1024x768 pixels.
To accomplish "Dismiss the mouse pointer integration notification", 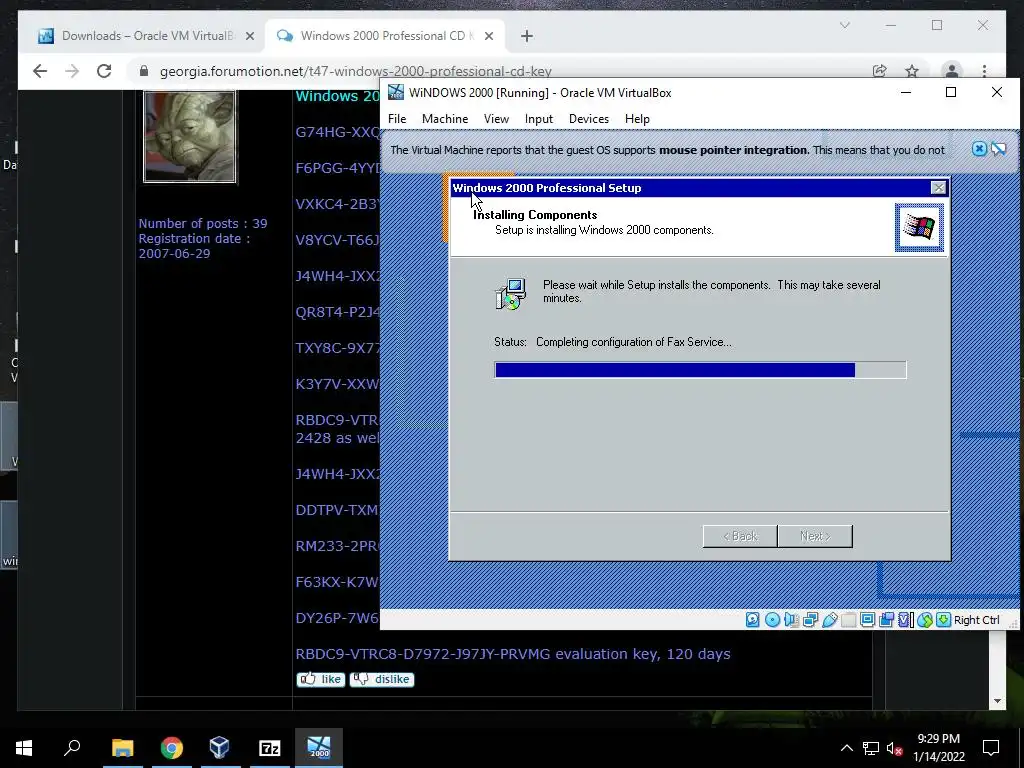I will point(979,149).
